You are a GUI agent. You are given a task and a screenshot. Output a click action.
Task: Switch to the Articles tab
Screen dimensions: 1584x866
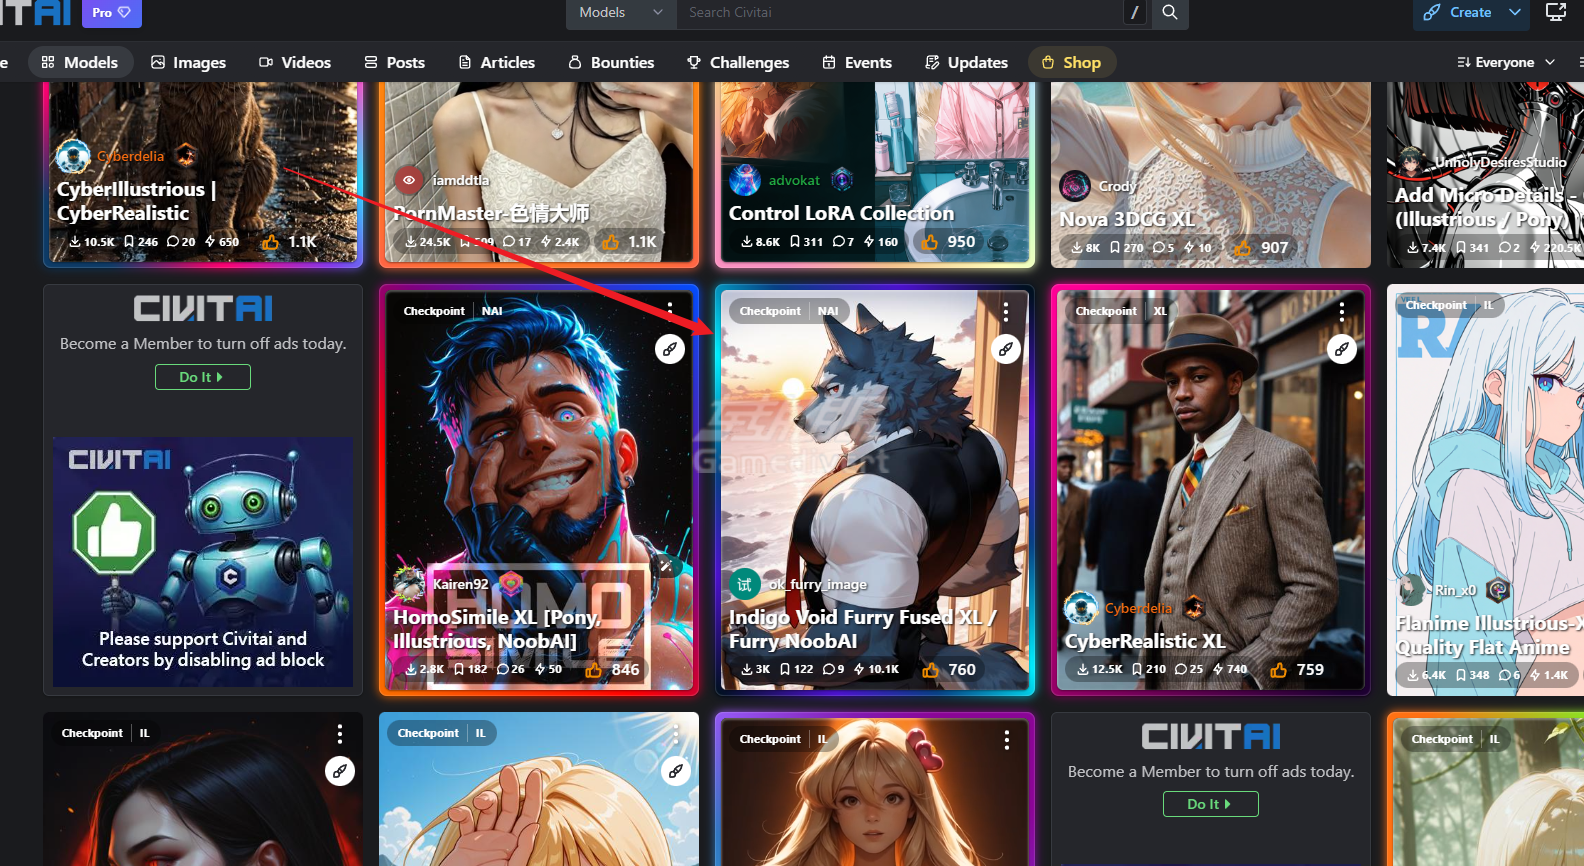point(497,62)
